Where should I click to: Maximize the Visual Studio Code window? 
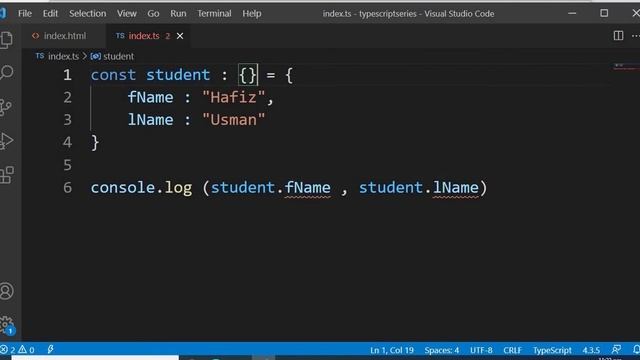604,13
